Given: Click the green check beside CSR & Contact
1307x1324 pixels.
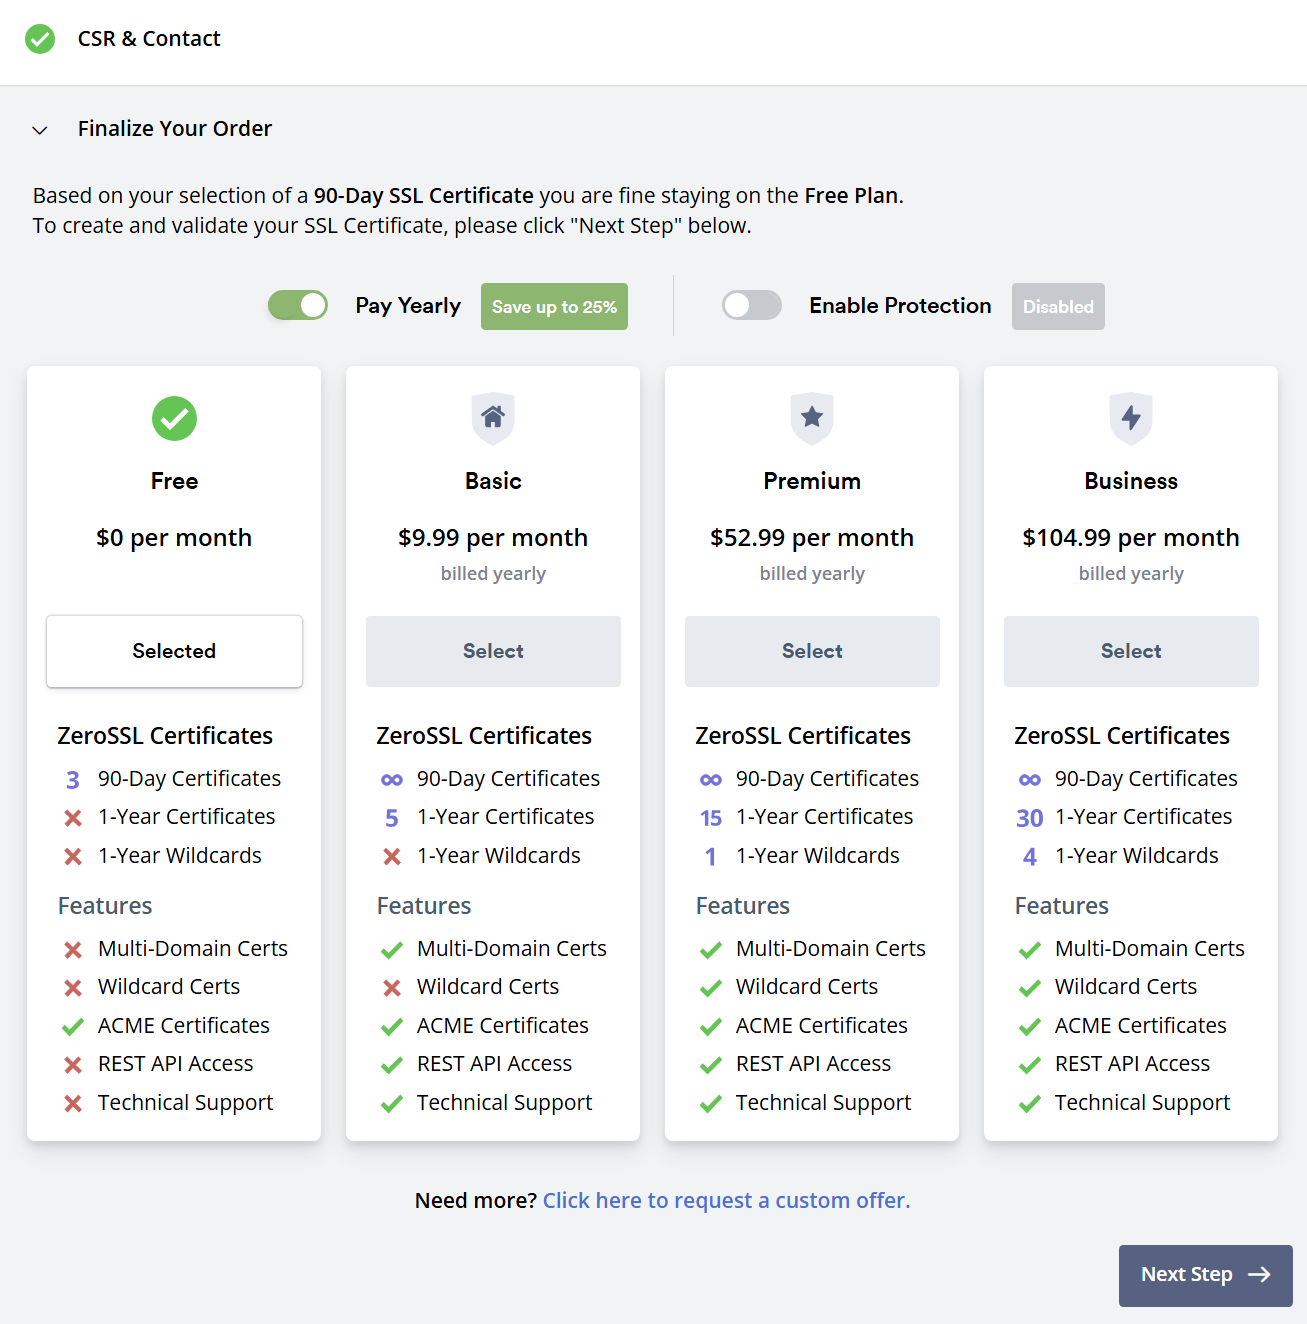Looking at the screenshot, I should 40,39.
